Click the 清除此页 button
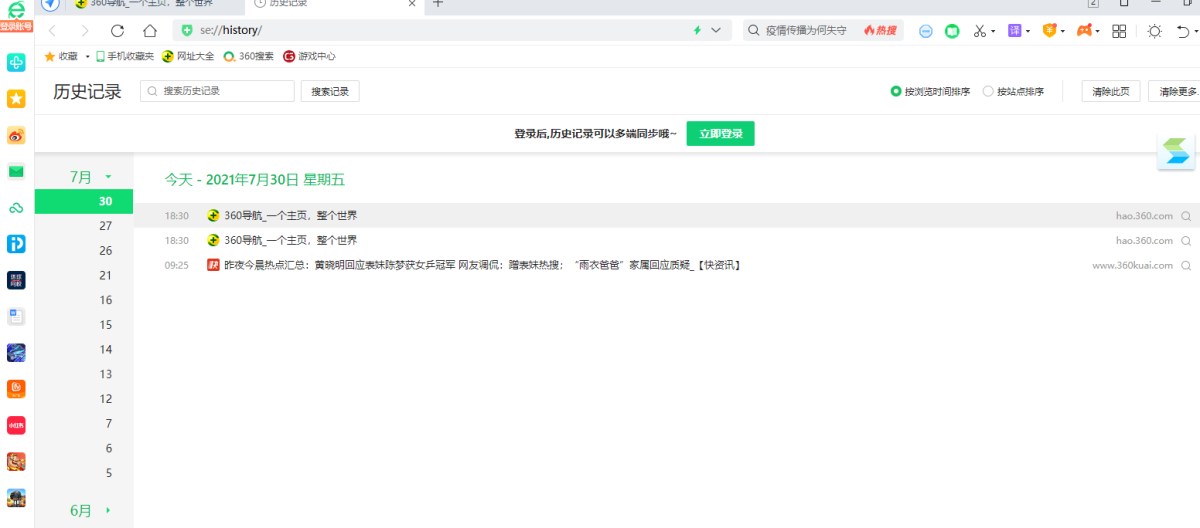 pos(1110,92)
